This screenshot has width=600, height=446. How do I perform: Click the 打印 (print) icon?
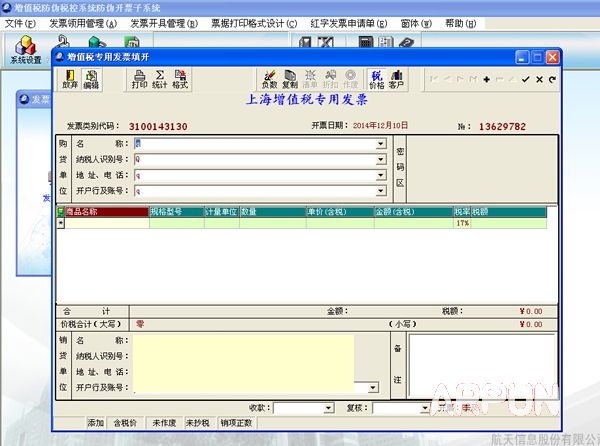tap(139, 79)
